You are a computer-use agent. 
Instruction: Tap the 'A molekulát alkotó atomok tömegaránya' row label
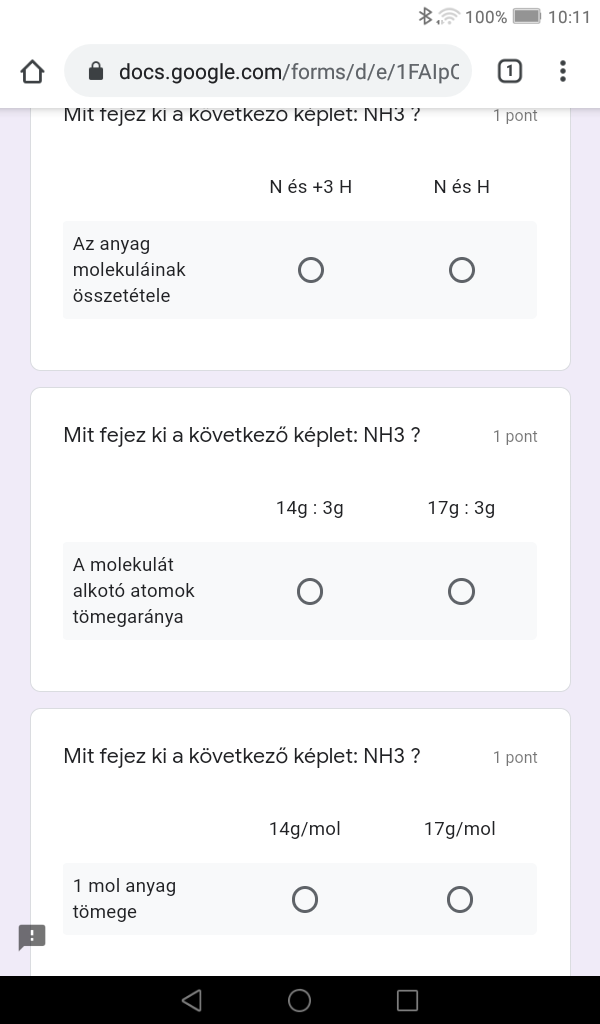point(134,591)
